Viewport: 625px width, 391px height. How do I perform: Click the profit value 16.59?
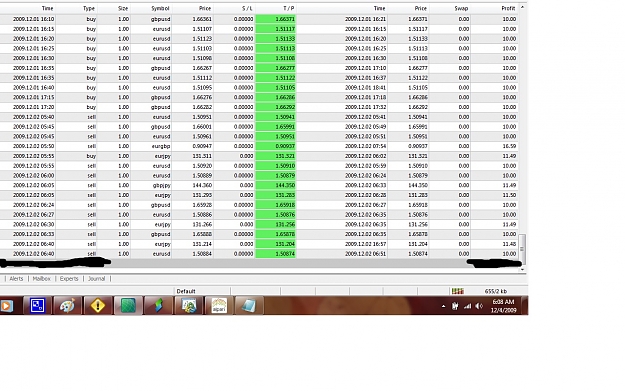[x=509, y=146]
